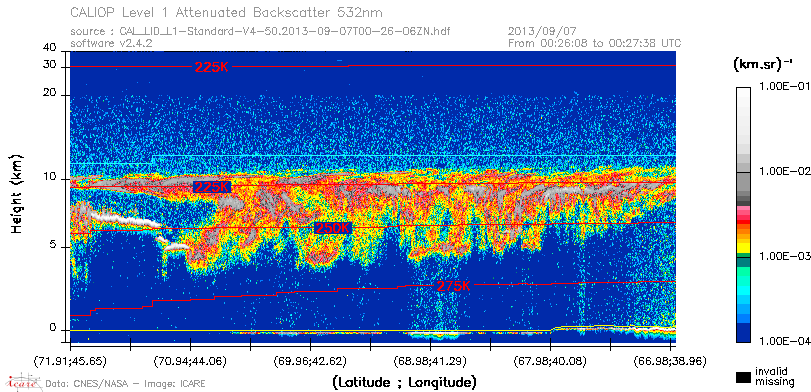Click the black 'invalid missing' legend swatch
The height and width of the screenshot is (392, 811).
743,378
